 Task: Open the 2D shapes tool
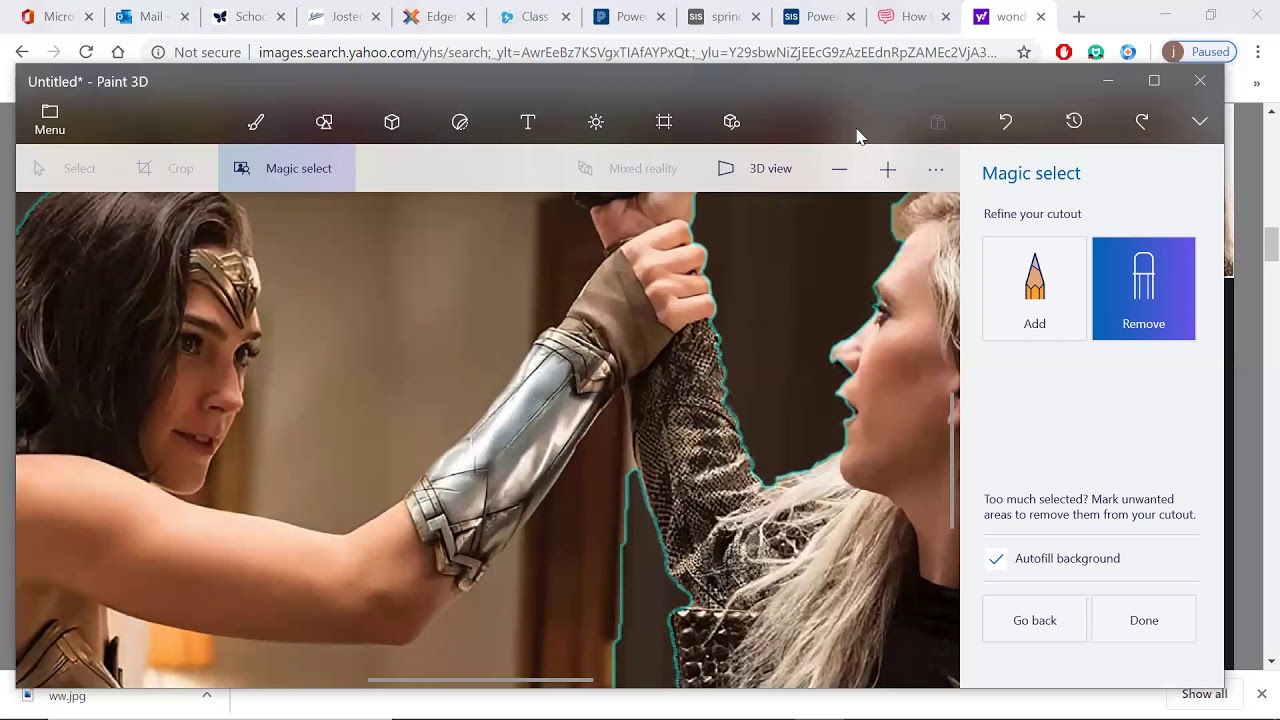pyautogui.click(x=324, y=122)
